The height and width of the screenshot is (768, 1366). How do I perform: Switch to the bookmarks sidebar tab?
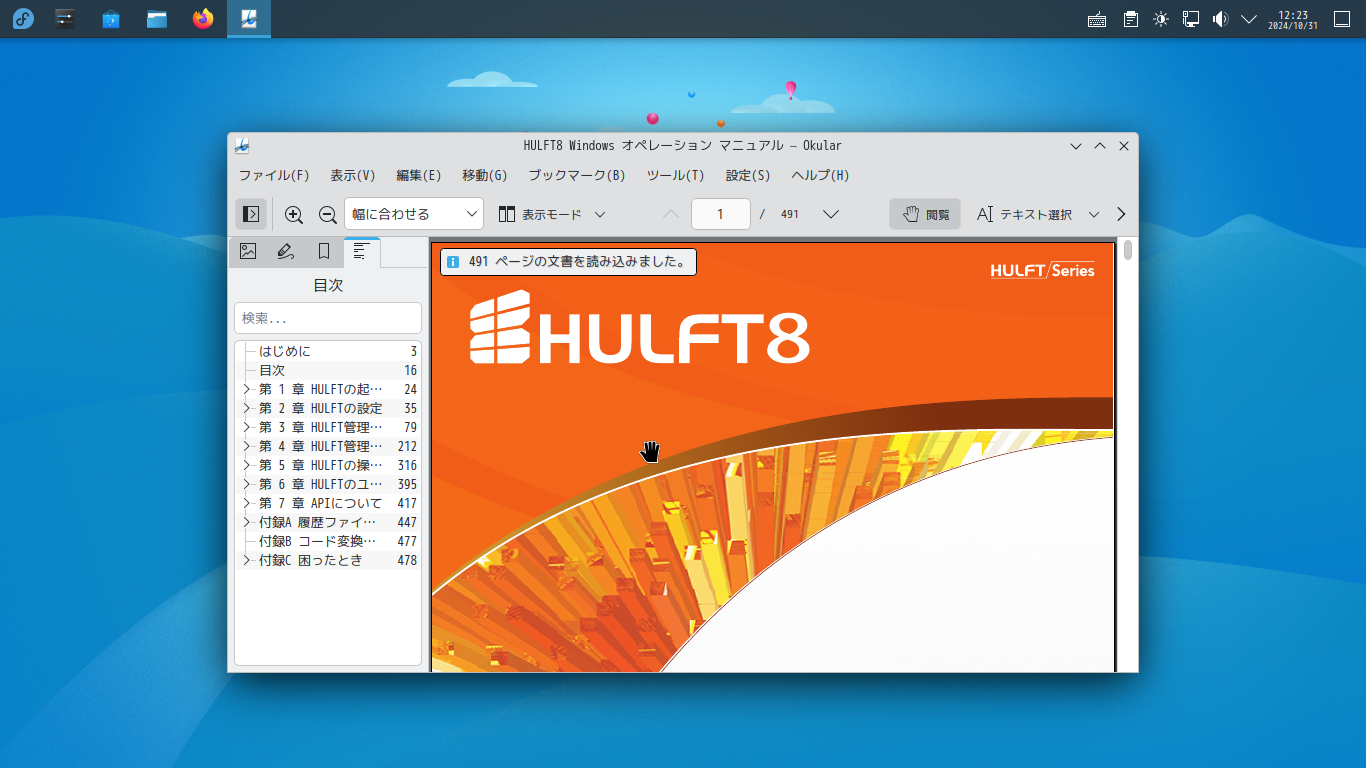click(x=324, y=252)
